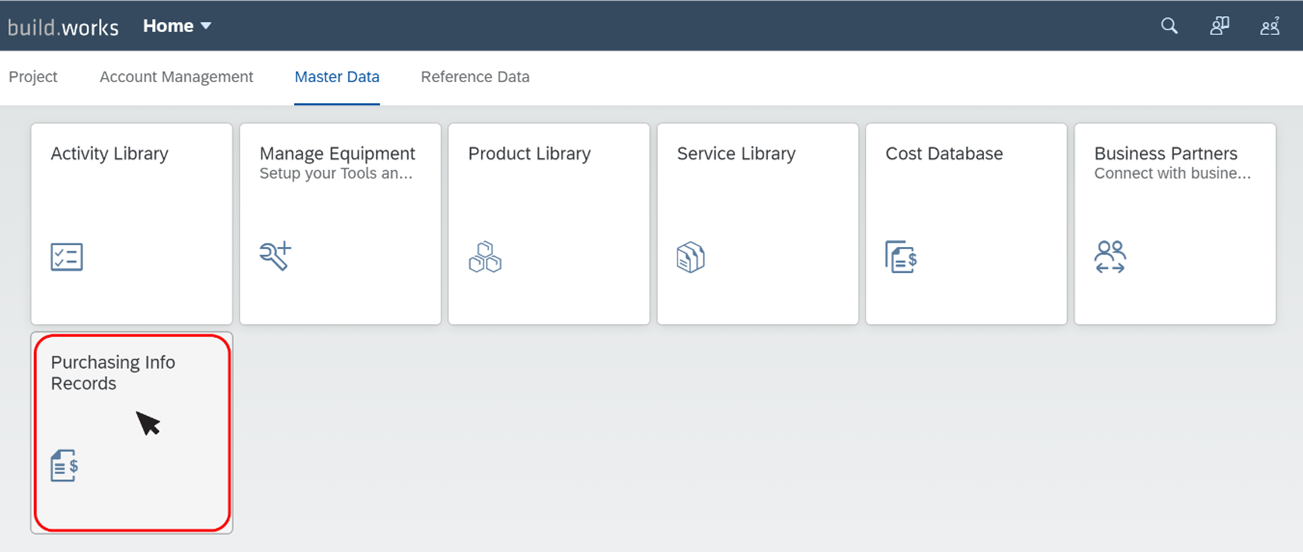Open the Business Partners tile subtitle text
Screen dimensions: 1303x552
pos(1172,174)
